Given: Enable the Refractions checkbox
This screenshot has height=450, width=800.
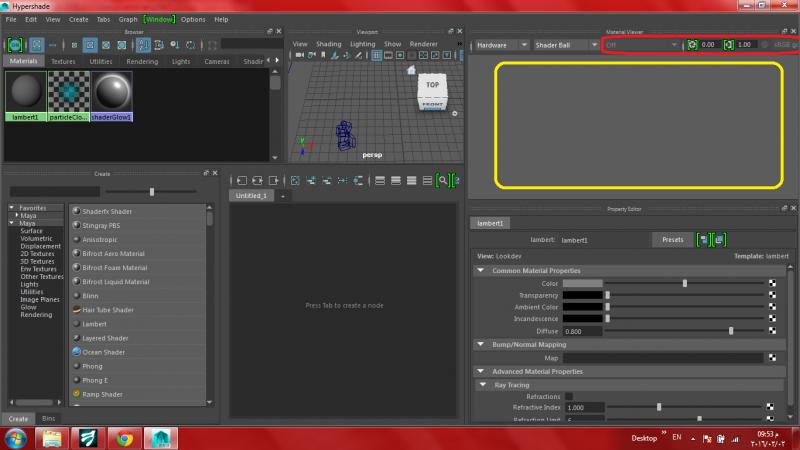Looking at the screenshot, I should point(569,396).
